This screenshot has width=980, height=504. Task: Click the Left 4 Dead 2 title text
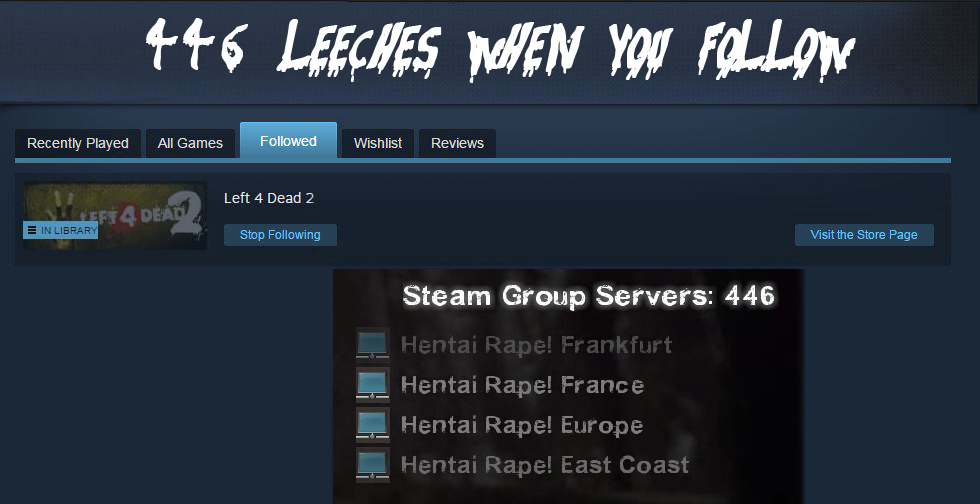pyautogui.click(x=269, y=198)
